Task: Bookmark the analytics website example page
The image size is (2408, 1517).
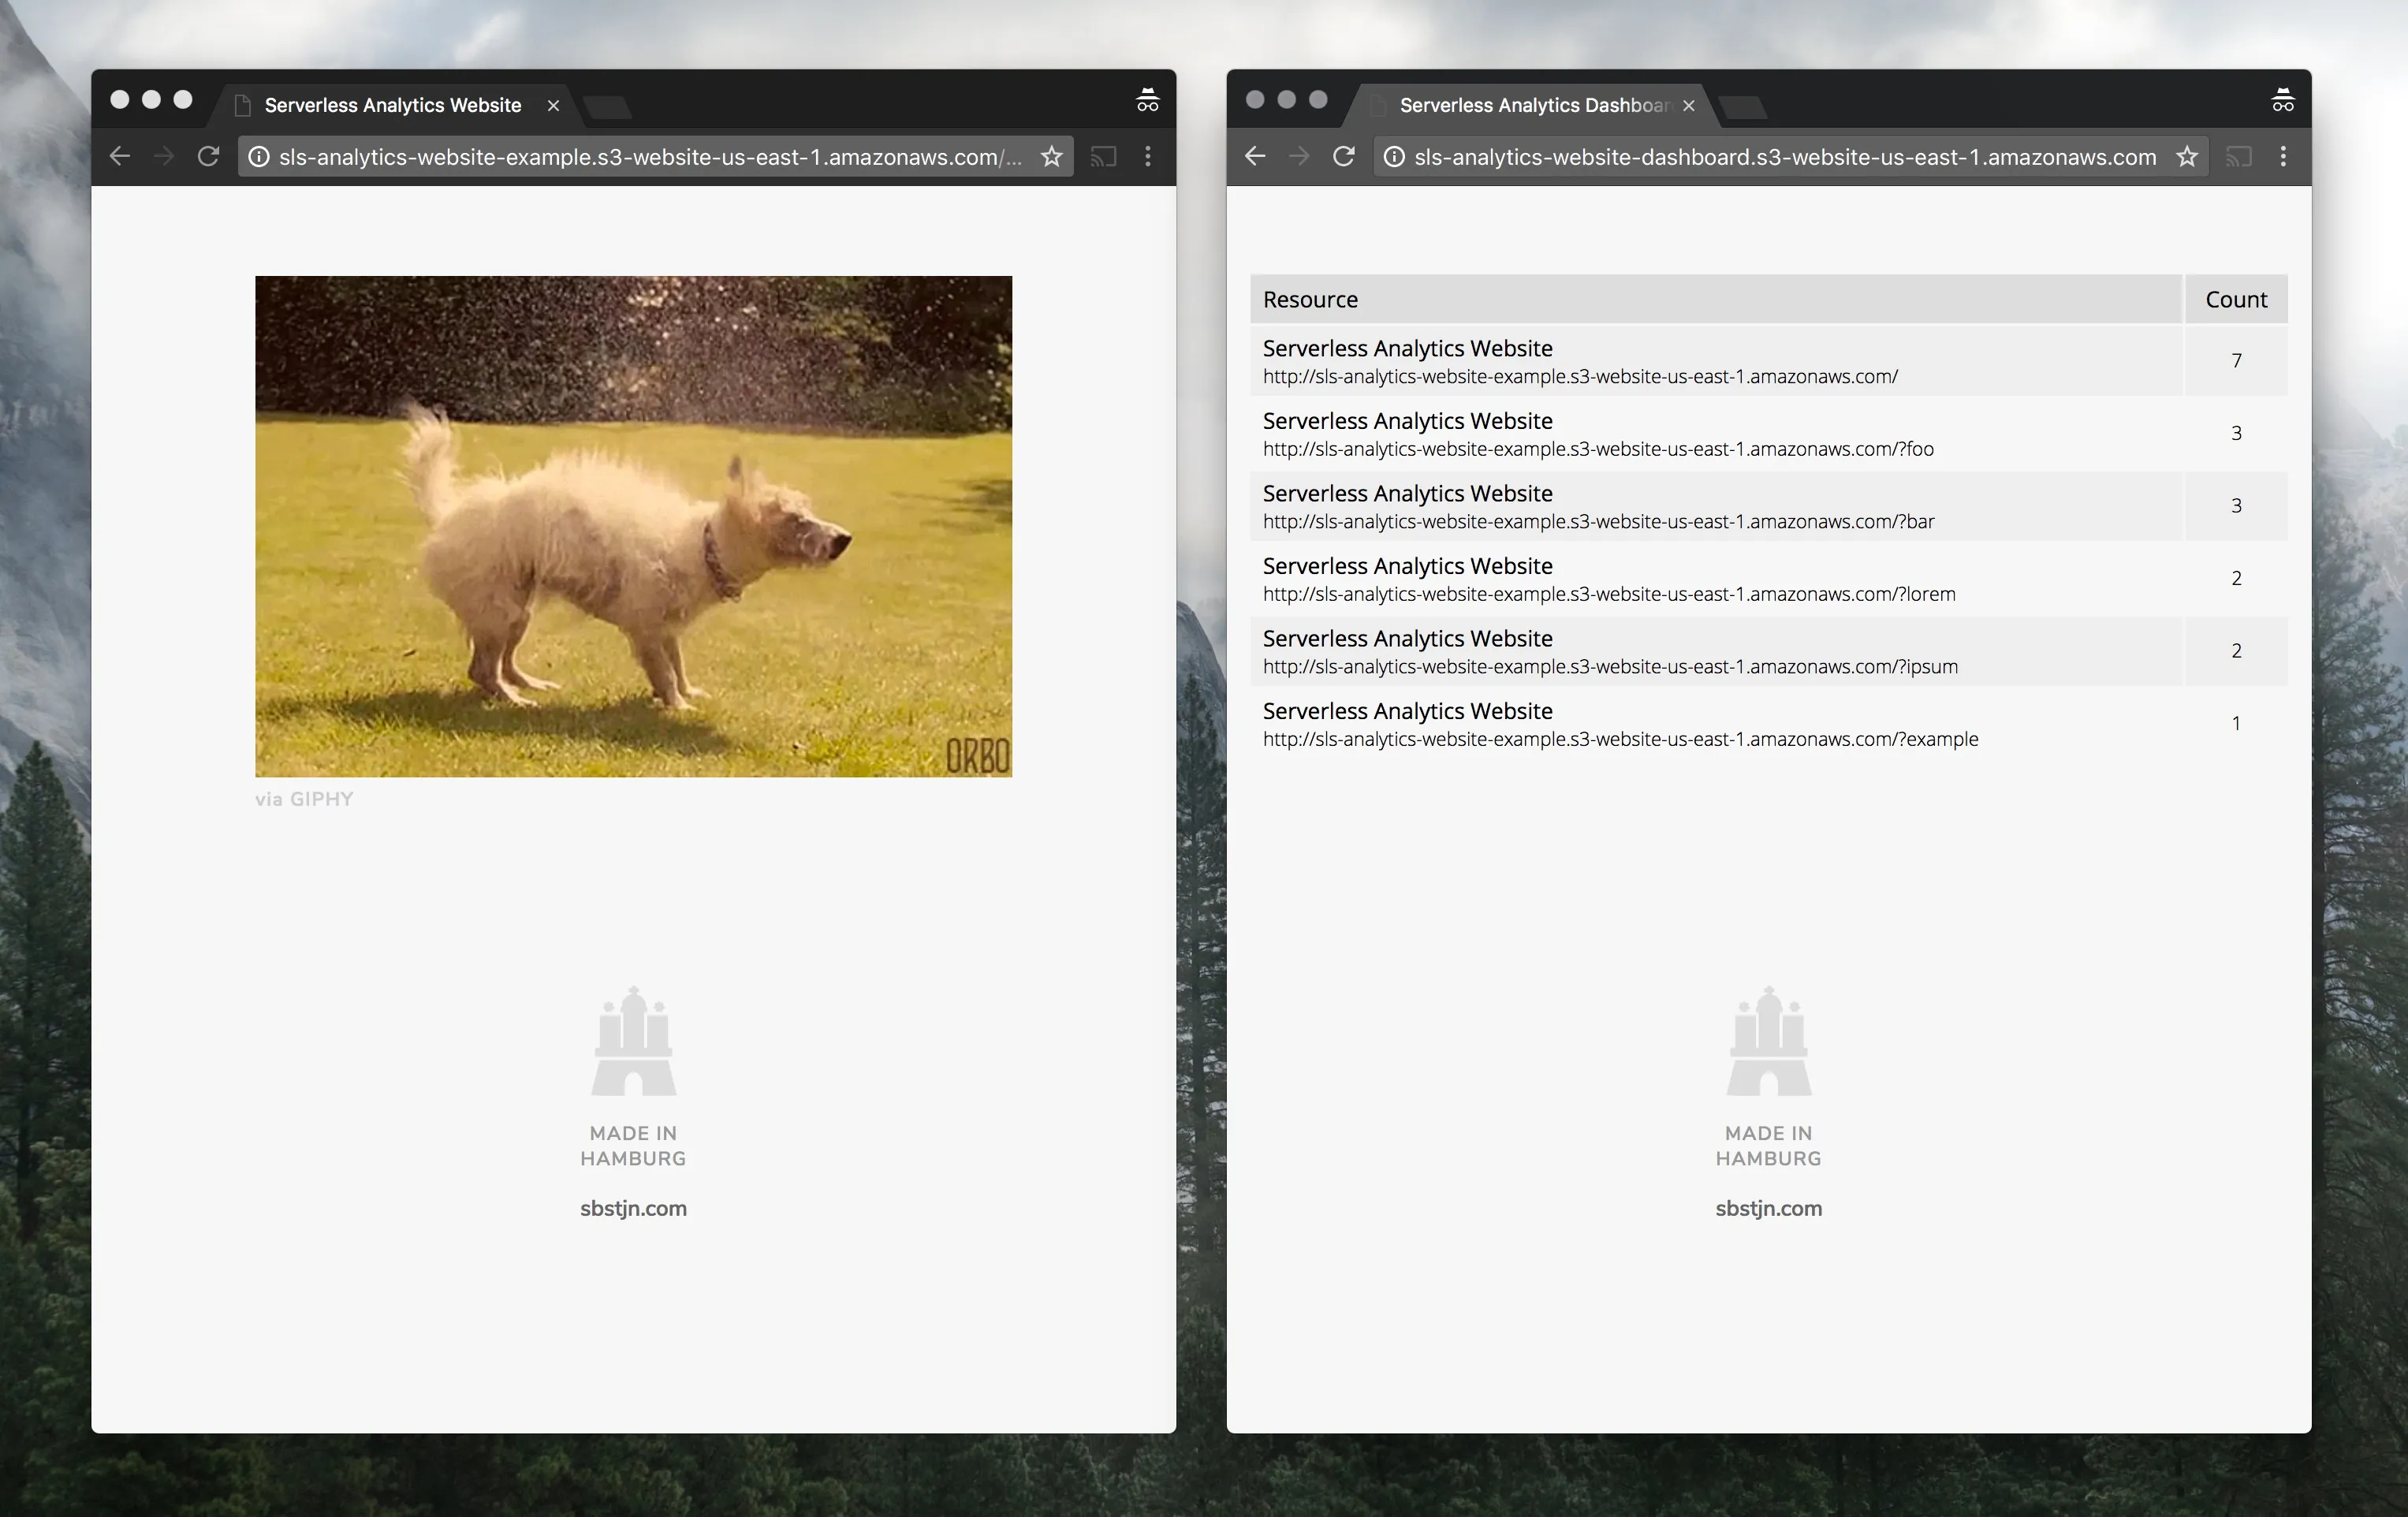Action: tap(1051, 157)
